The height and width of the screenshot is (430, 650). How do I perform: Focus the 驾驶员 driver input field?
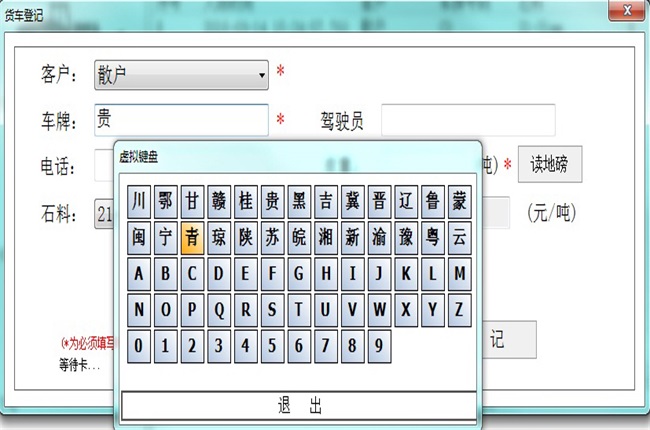(x=467, y=120)
